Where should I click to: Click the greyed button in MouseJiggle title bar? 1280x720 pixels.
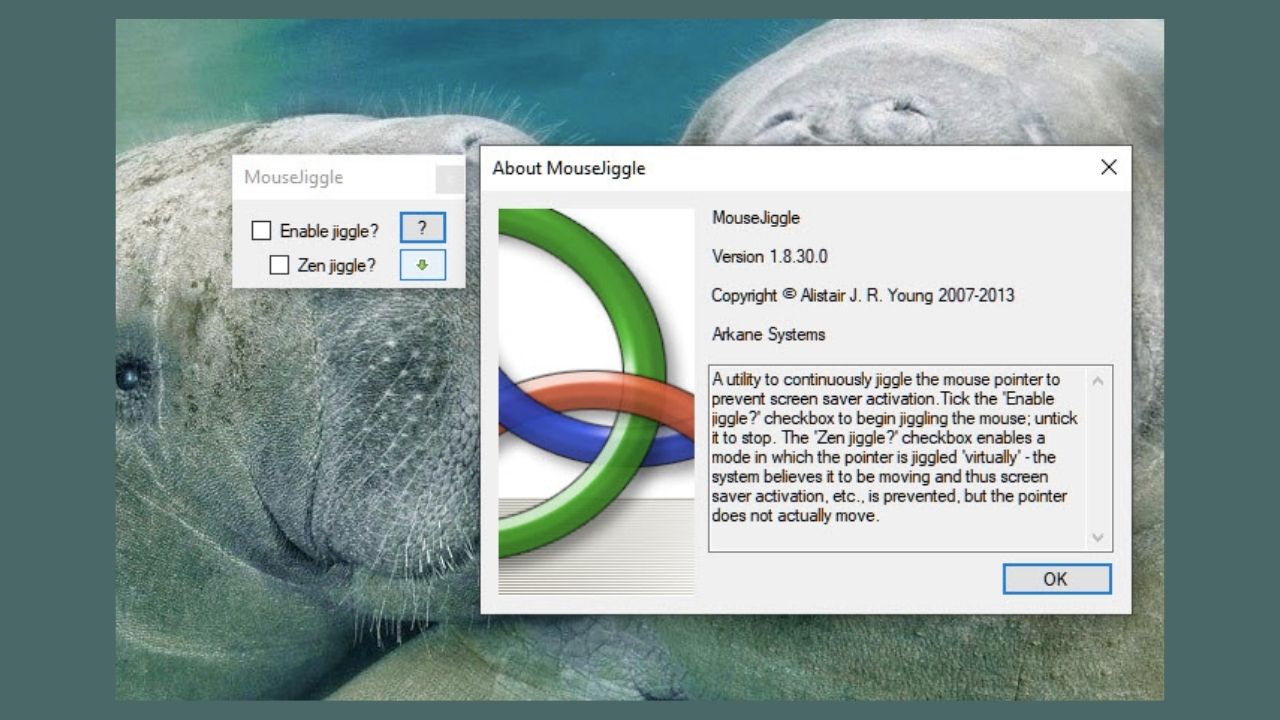[450, 178]
